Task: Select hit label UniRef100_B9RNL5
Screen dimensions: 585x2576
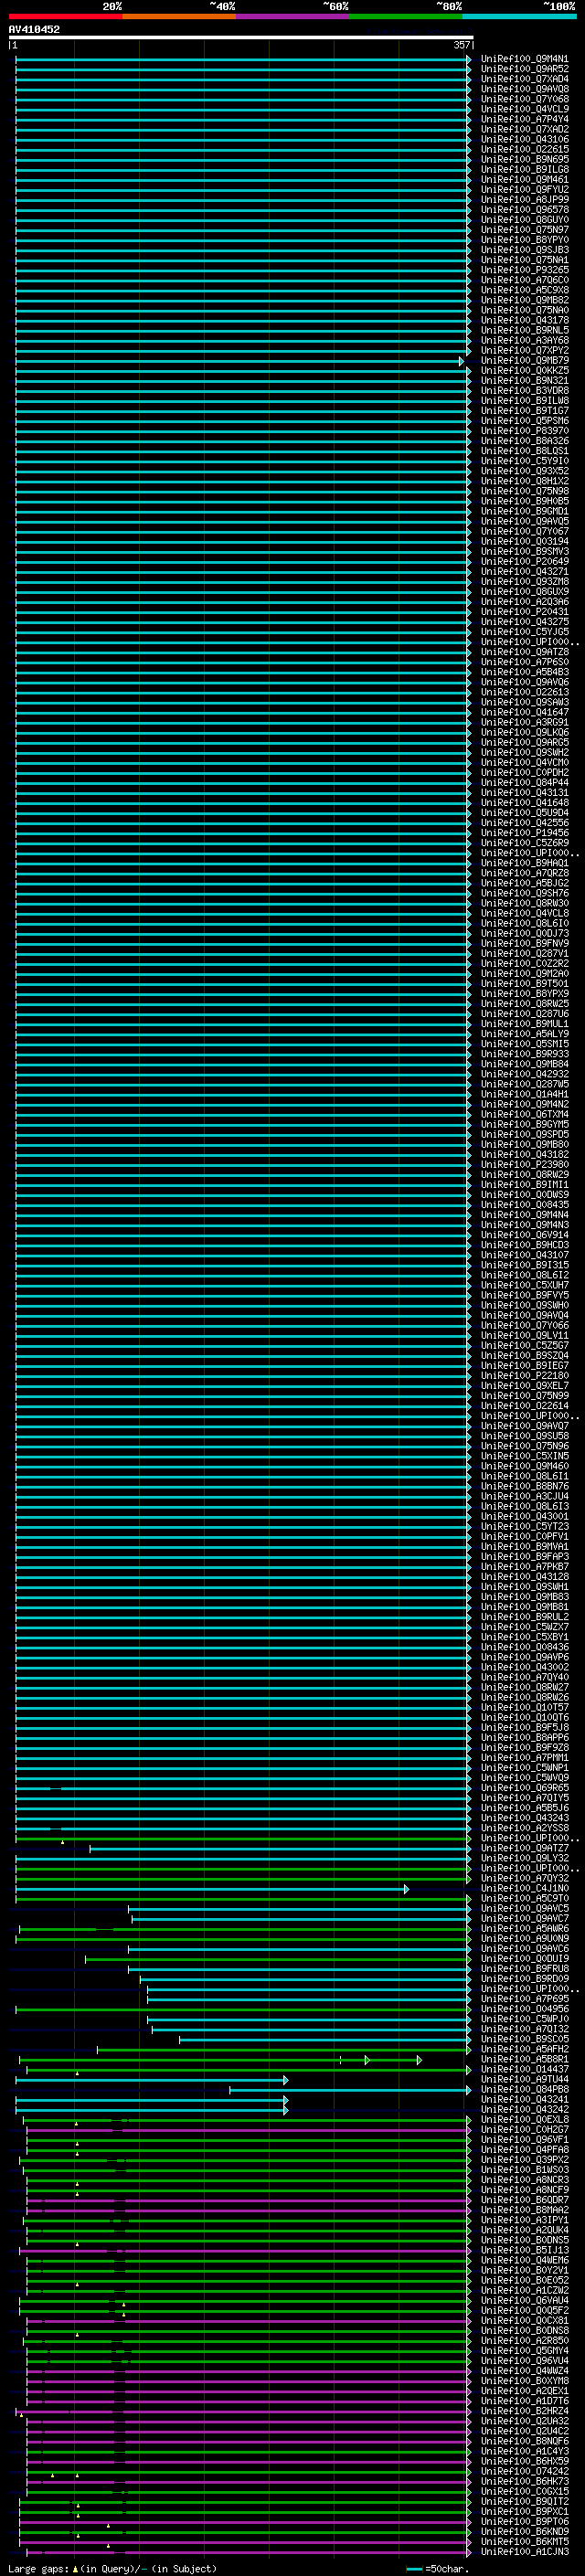Action: [525, 330]
